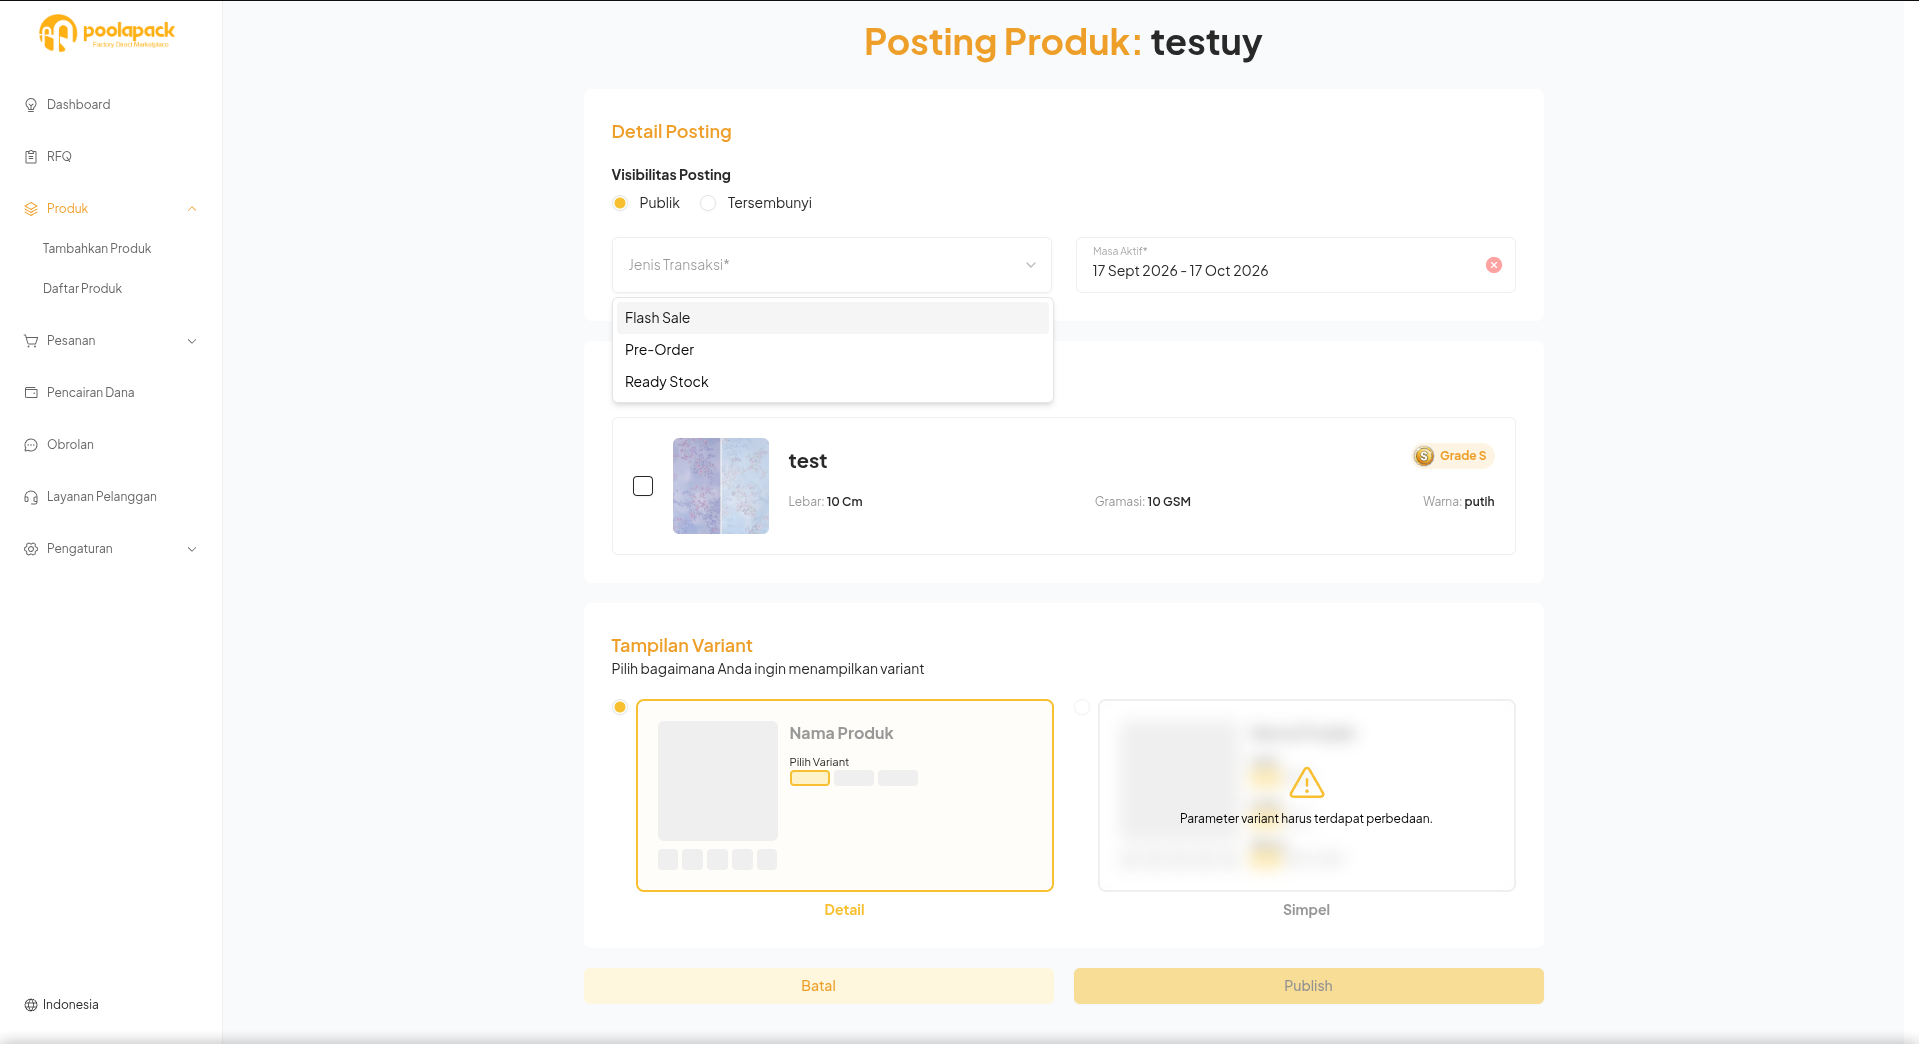Collapse the Produk menu chevron
Screen dimensions: 1919x1044
tap(192, 209)
